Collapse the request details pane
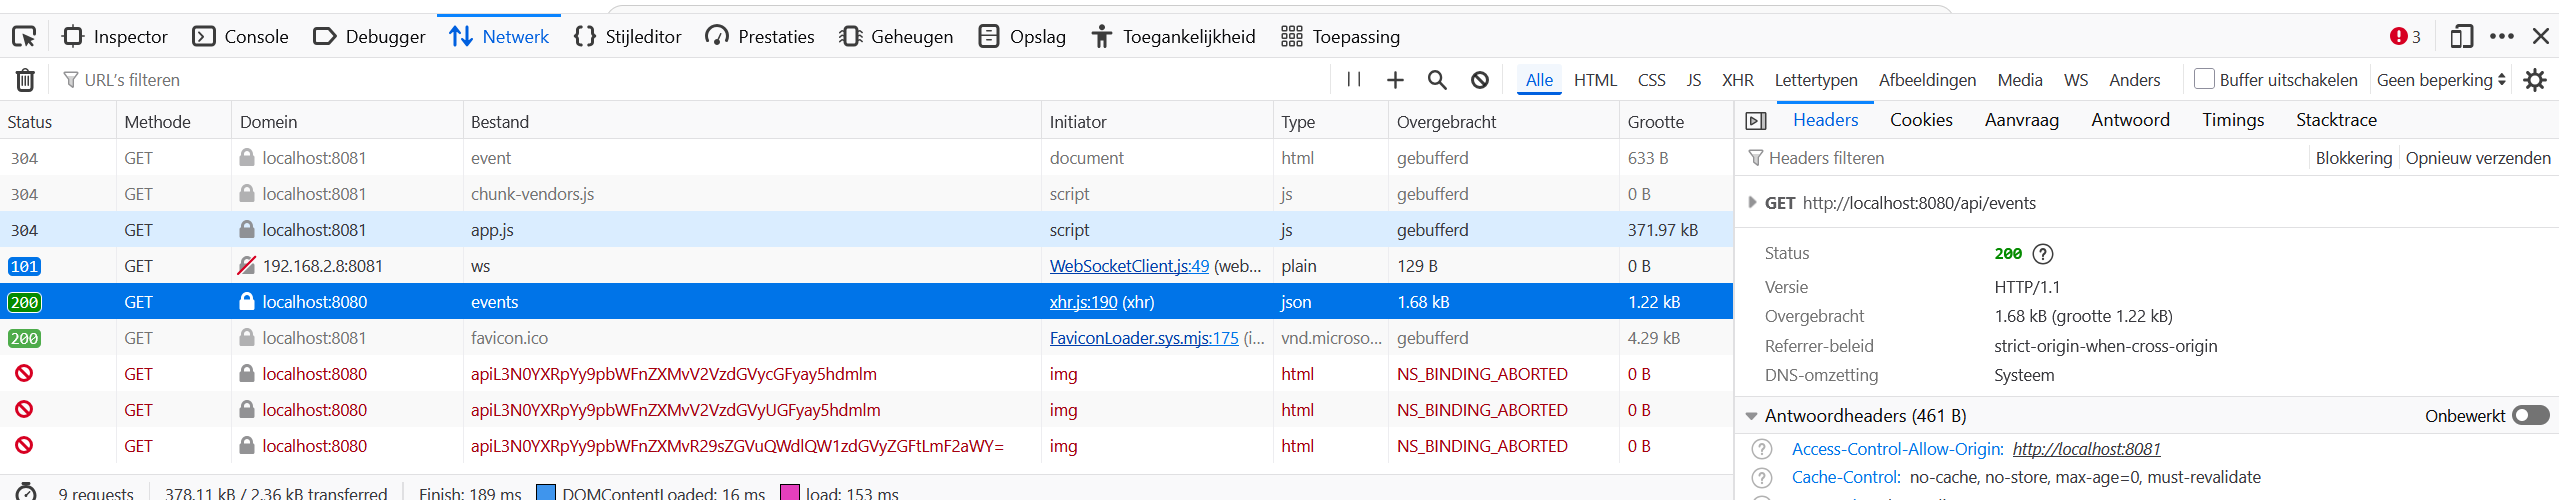This screenshot has height=500, width=2559. click(1756, 121)
